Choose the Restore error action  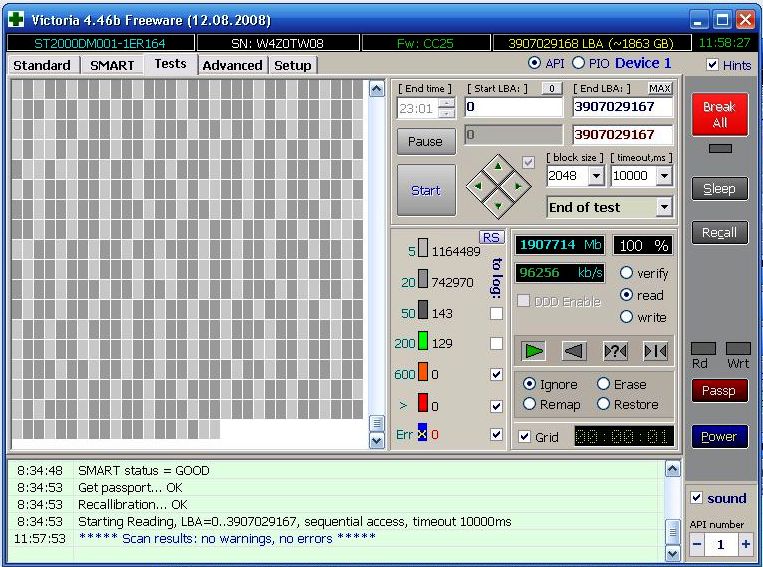603,404
